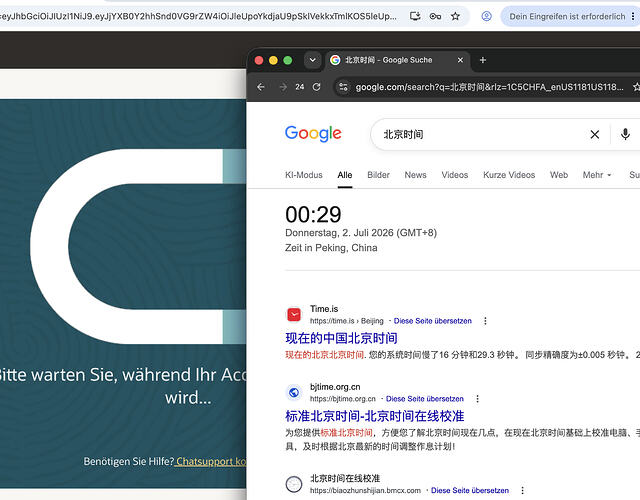Translate the bjtime.org.cn result page
640x500 pixels.
425,399
